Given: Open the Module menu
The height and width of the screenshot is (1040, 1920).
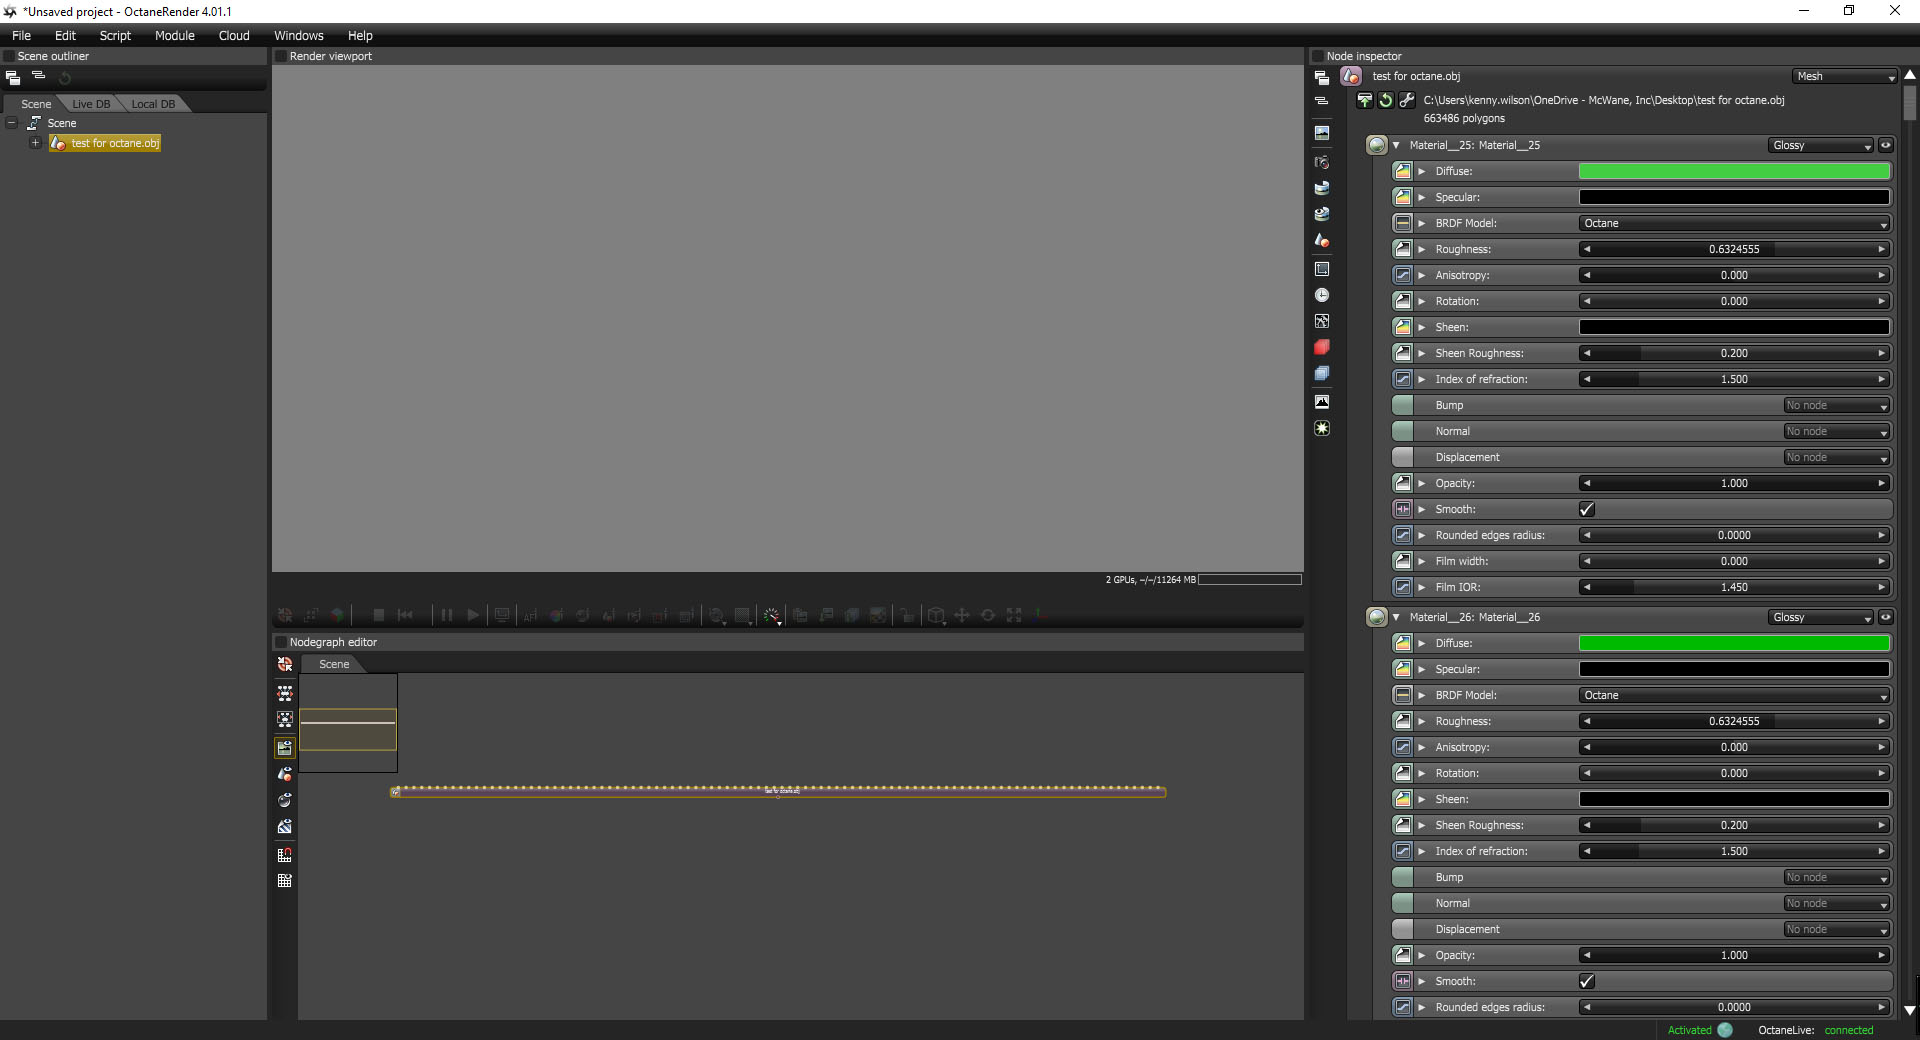Looking at the screenshot, I should click(175, 35).
